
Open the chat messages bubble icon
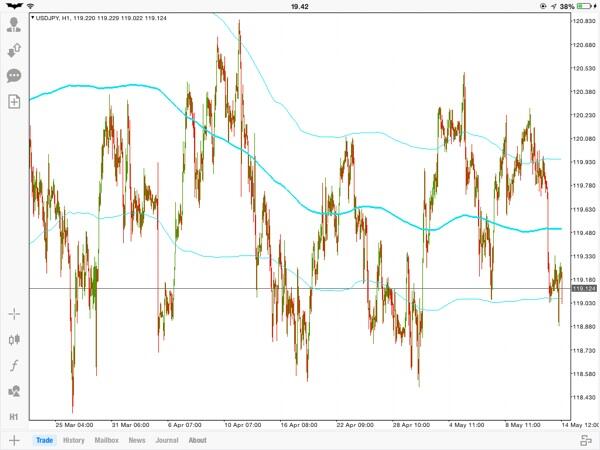point(14,76)
